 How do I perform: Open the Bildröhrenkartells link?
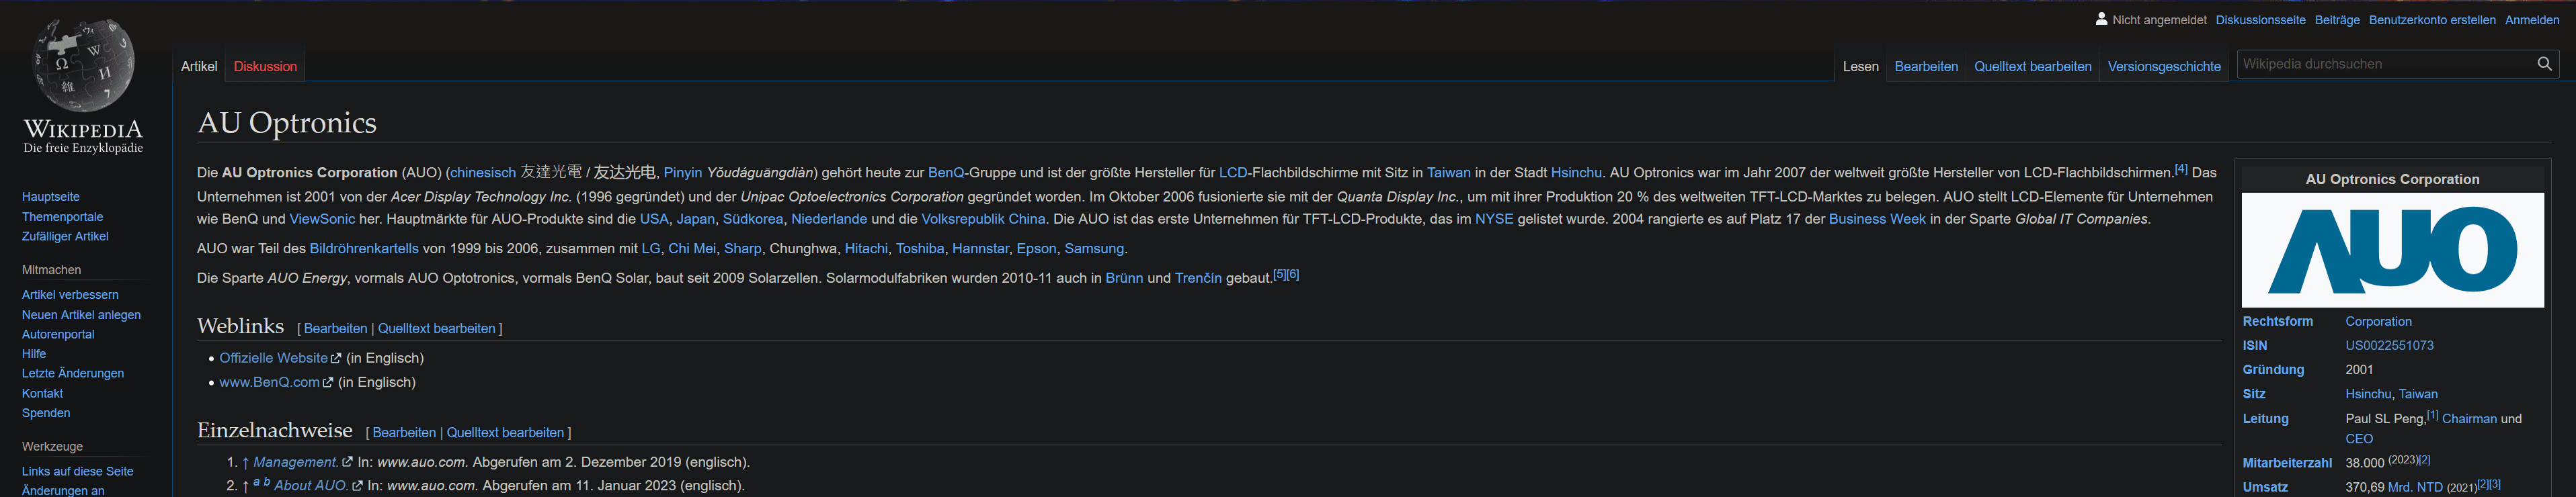pos(364,249)
